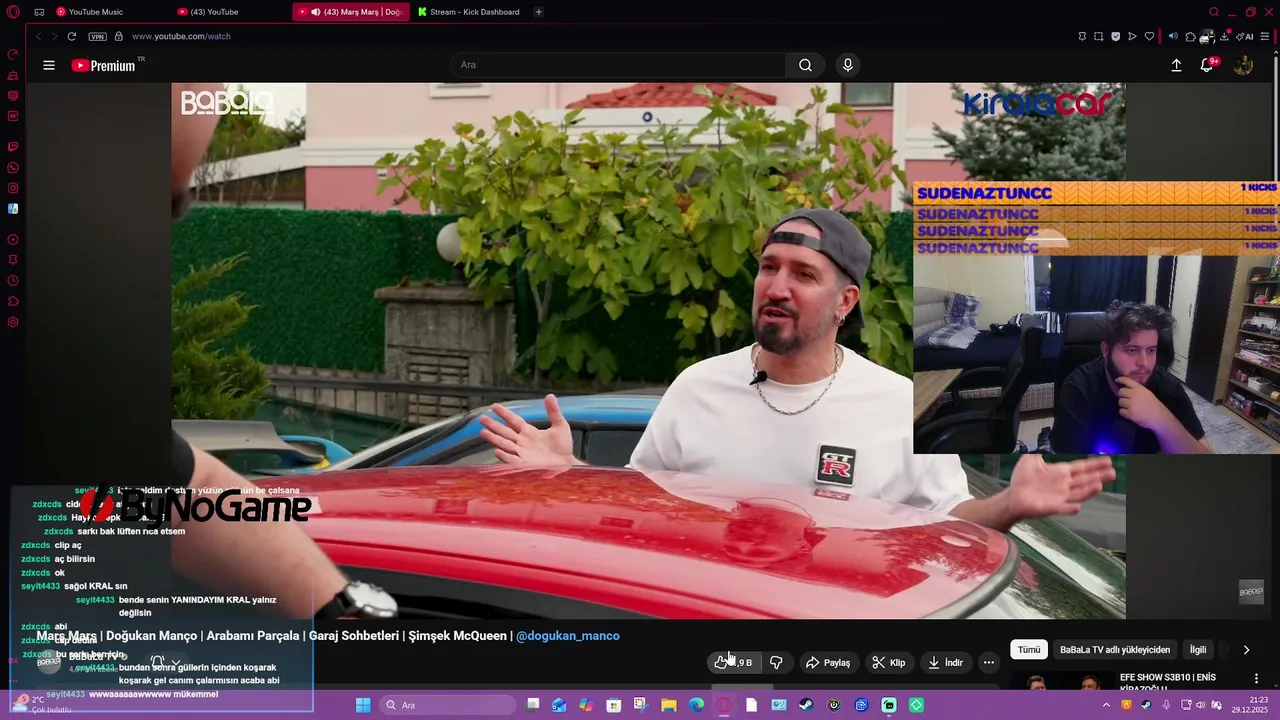This screenshot has height=720, width=1280.
Task: Select the Mars Mars Doğukan tab
Action: coord(351,12)
